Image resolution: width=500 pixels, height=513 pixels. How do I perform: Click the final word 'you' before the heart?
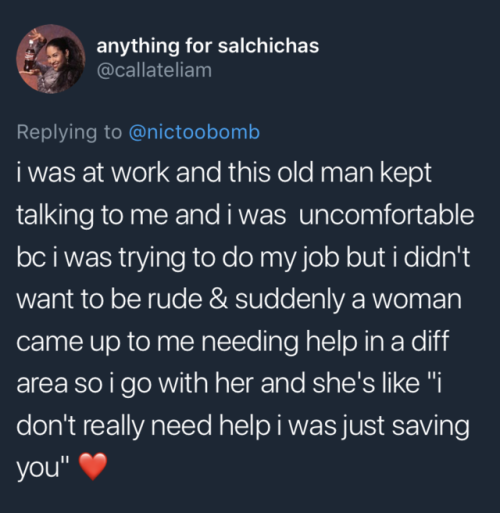tap(38, 468)
